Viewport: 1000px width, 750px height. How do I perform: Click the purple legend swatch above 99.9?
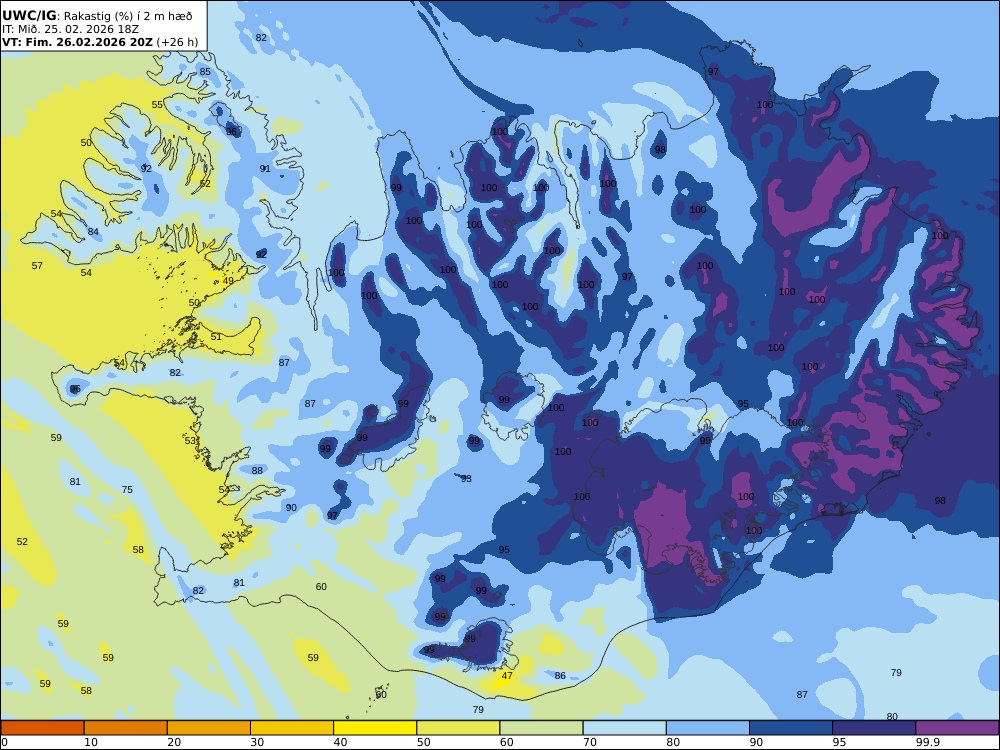(x=957, y=728)
